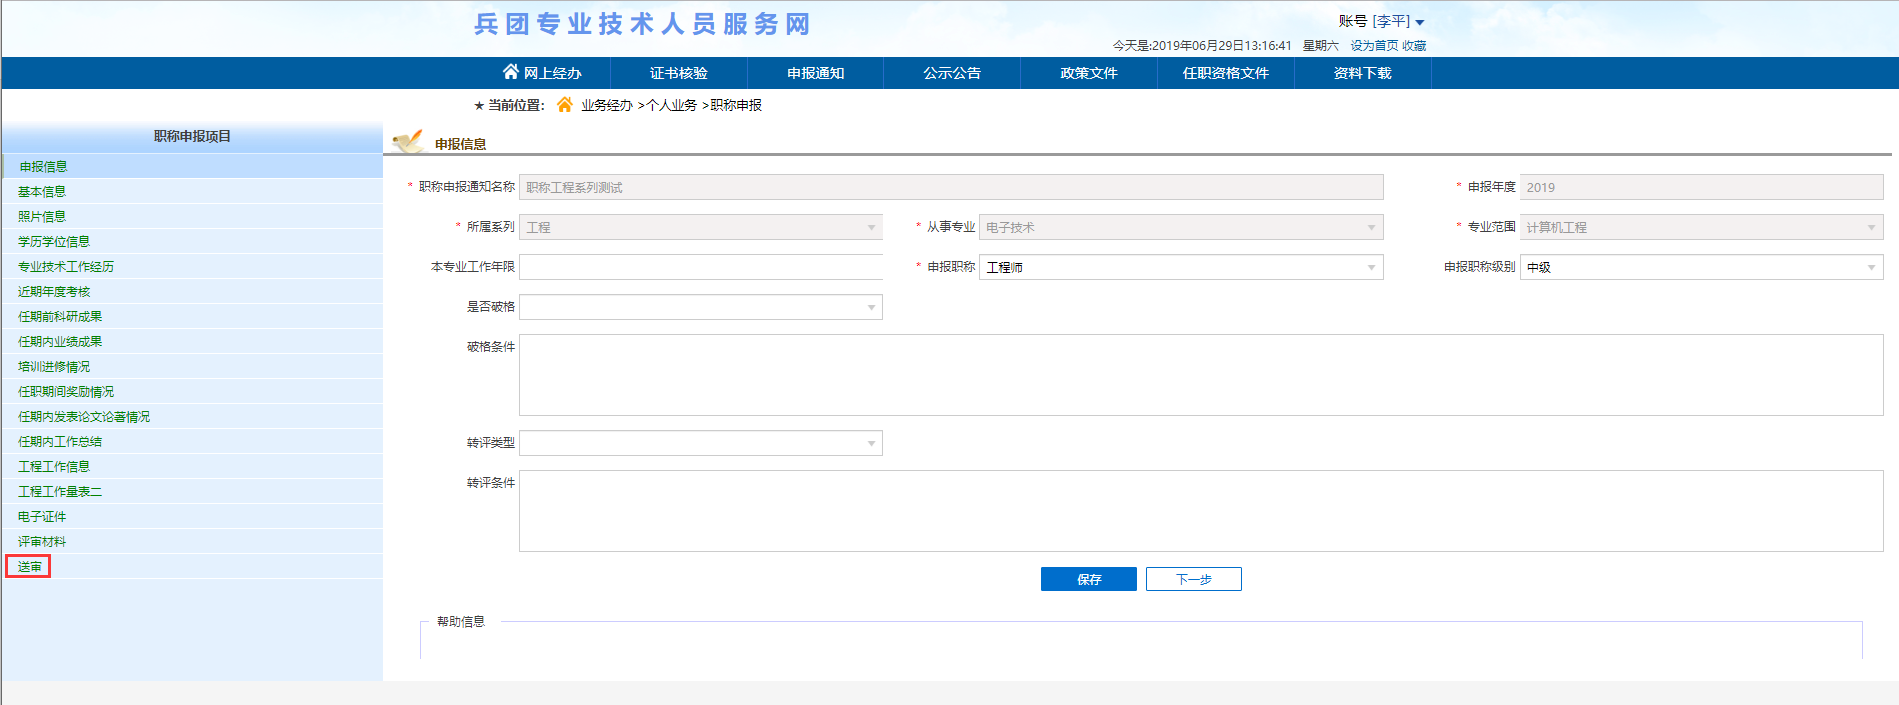Click the 设为首页 link
Screen dimensions: 1899x705
coord(1374,46)
